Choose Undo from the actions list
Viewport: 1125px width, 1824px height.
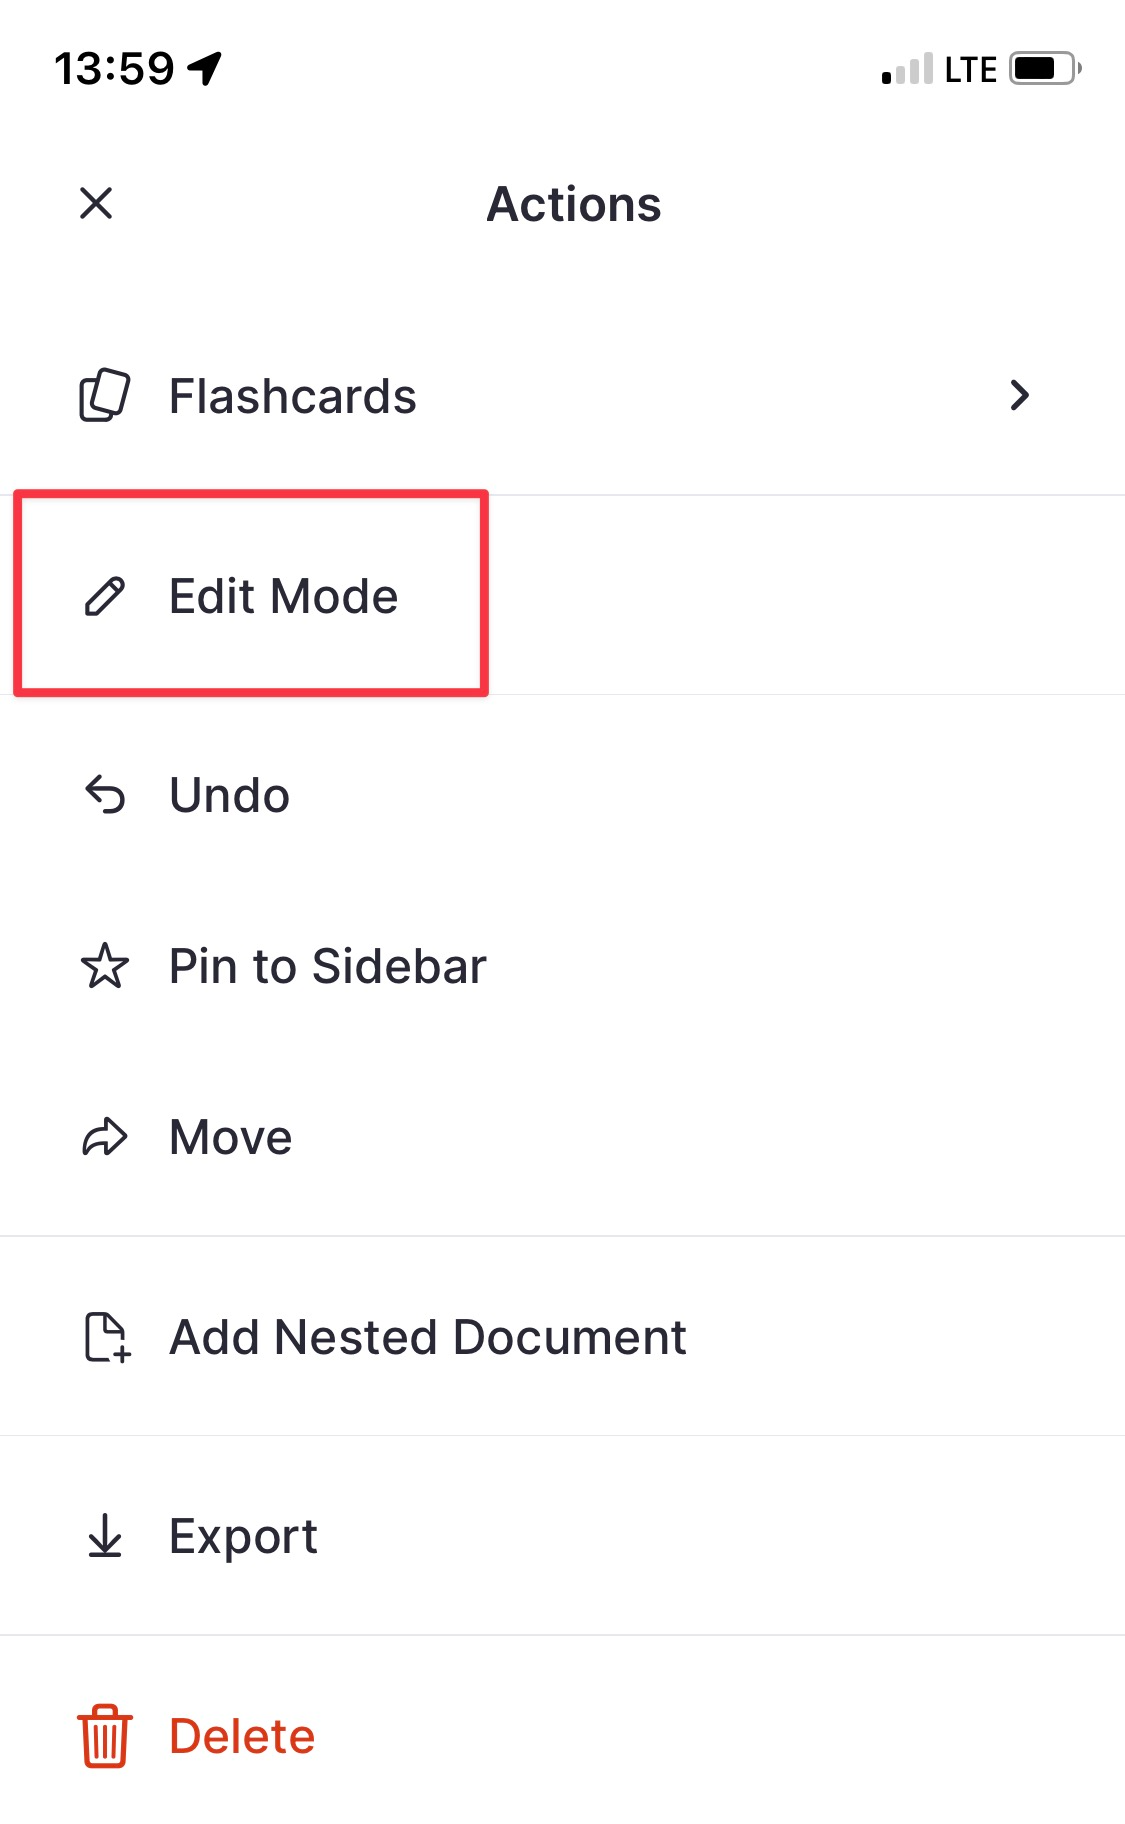pyautogui.click(x=229, y=796)
